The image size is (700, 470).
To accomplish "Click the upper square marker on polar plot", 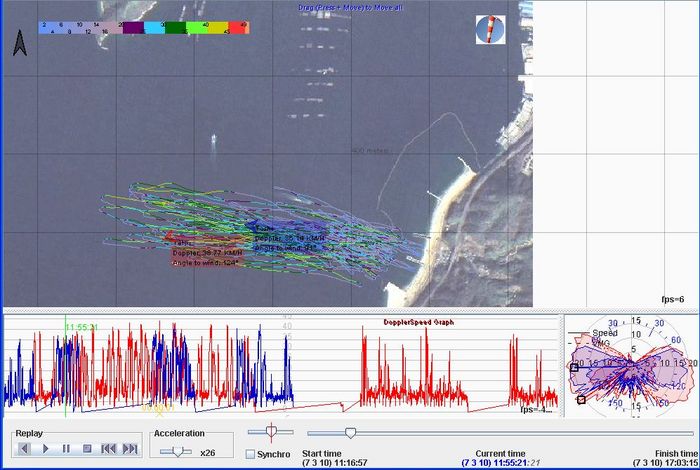I will [x=574, y=368].
